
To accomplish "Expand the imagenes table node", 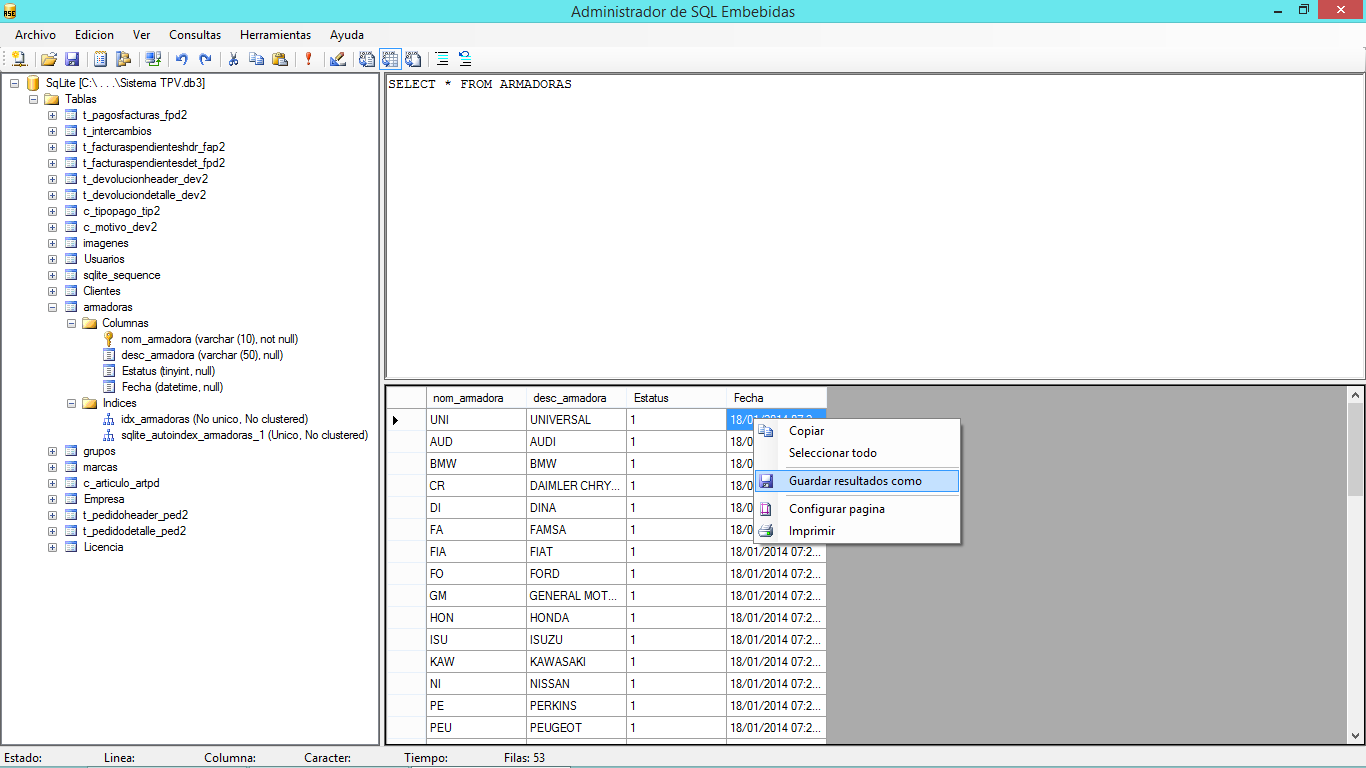I will [52, 243].
